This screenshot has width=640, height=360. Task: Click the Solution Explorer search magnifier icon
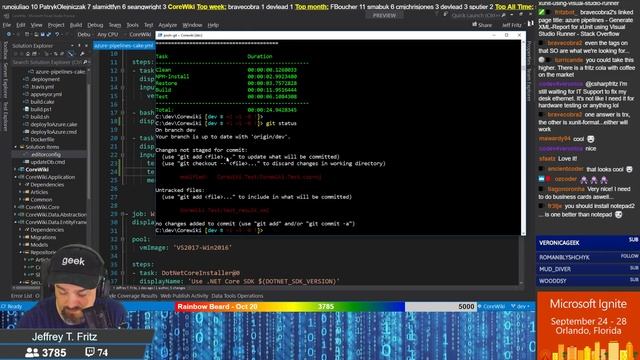[85, 62]
